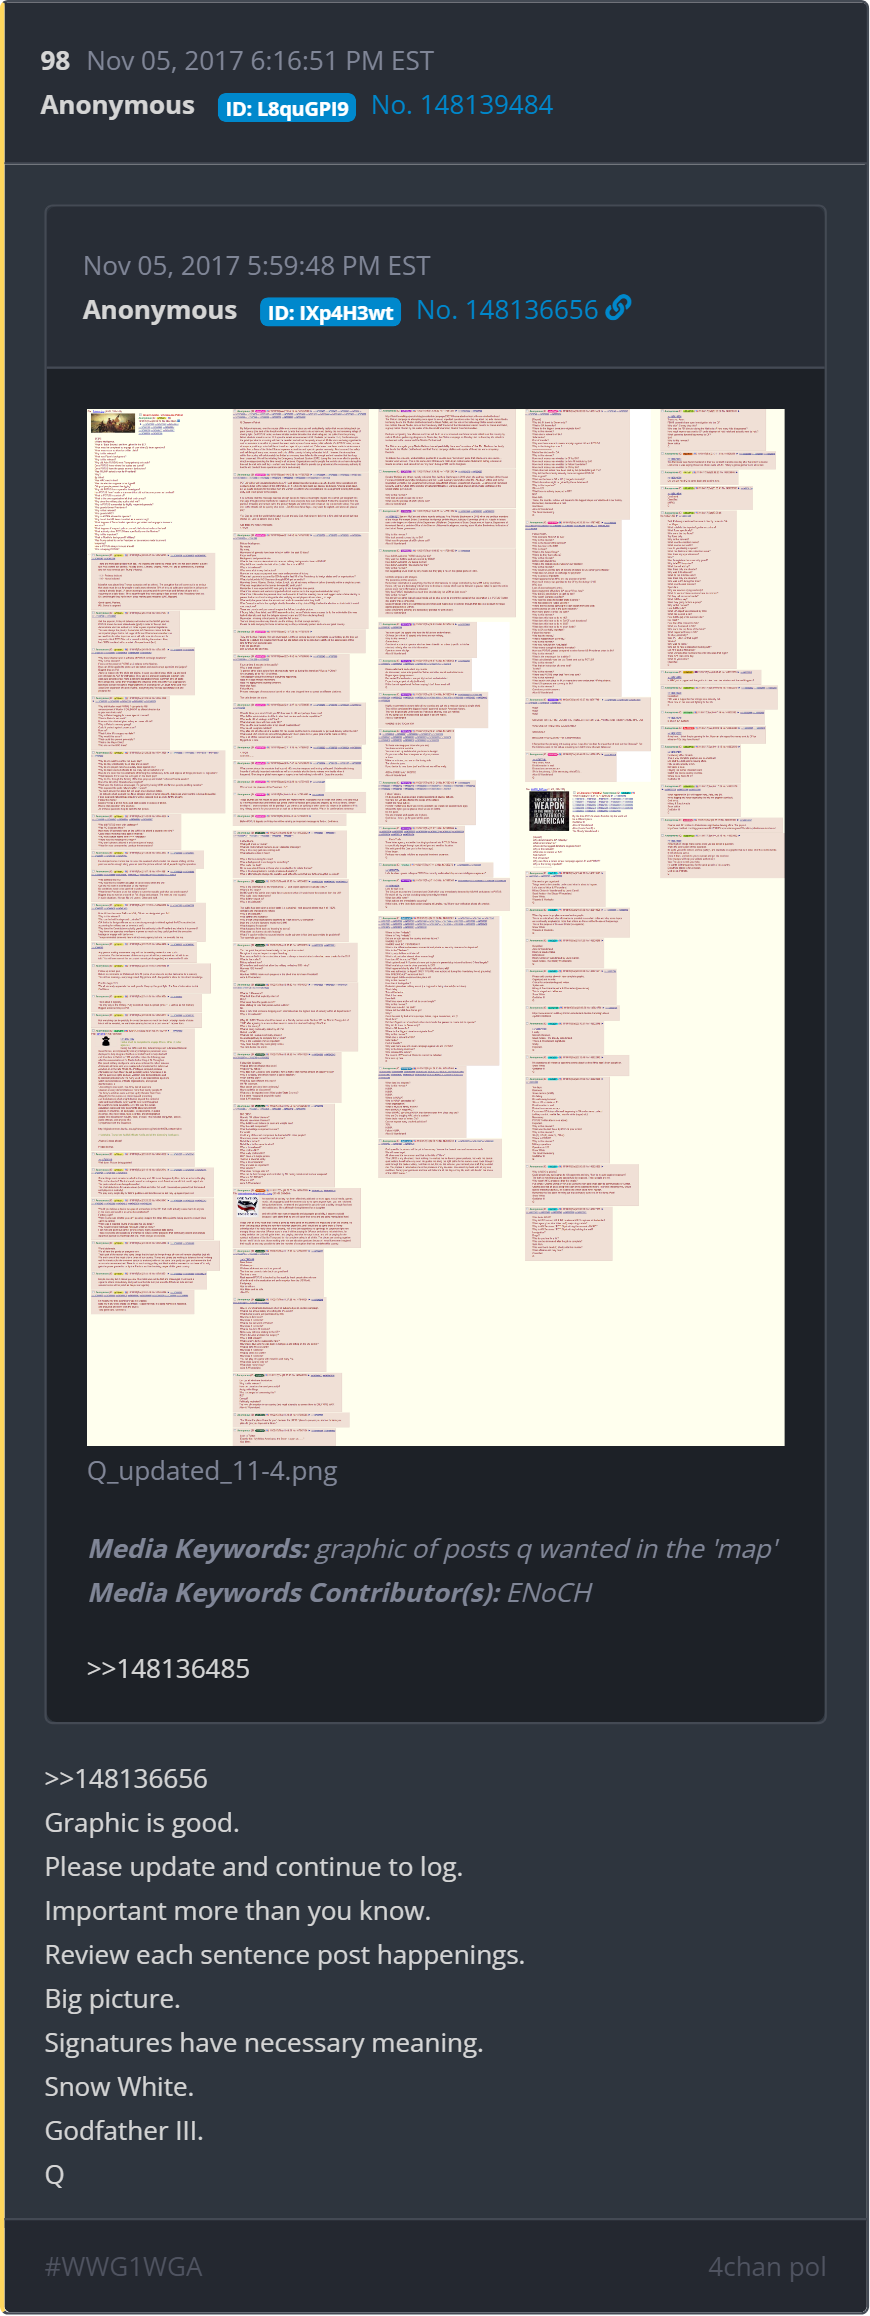Follow the >>148136485 reply reference
Image resolution: width=870 pixels, height=2316 pixels.
click(x=168, y=1668)
